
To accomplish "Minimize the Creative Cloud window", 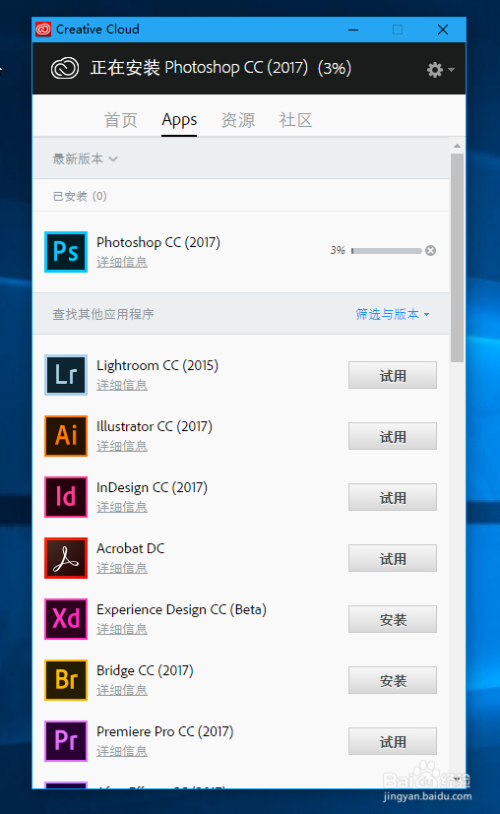I will [354, 30].
